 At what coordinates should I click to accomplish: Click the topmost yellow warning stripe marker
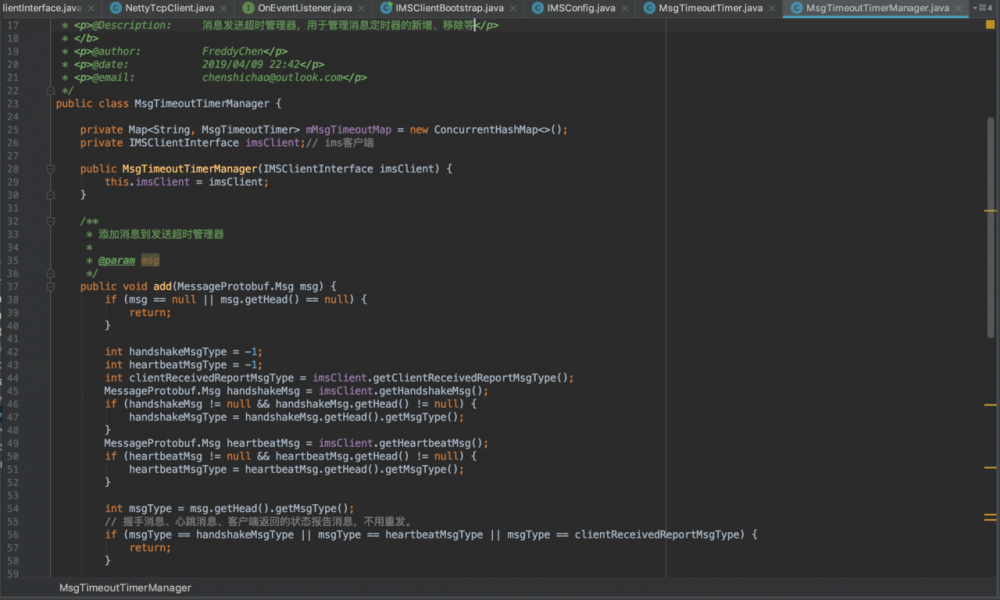click(x=990, y=211)
